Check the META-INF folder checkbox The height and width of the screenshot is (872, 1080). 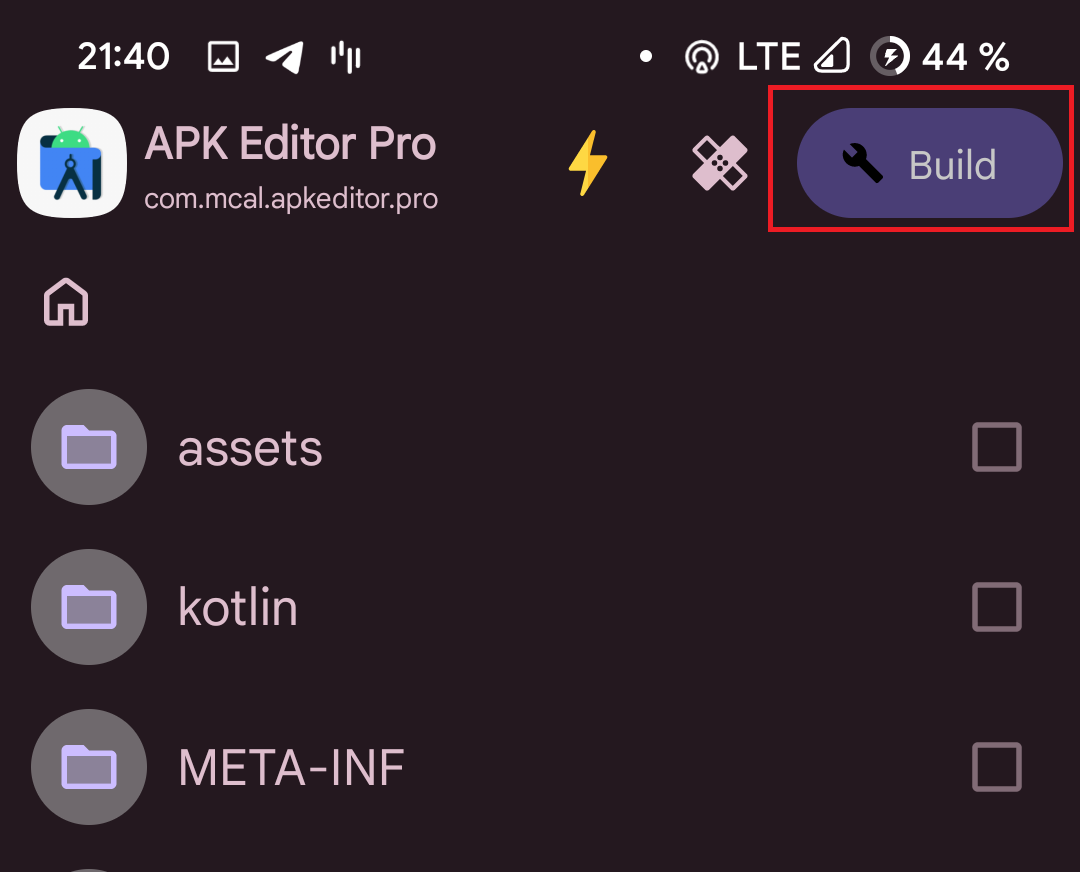997,767
